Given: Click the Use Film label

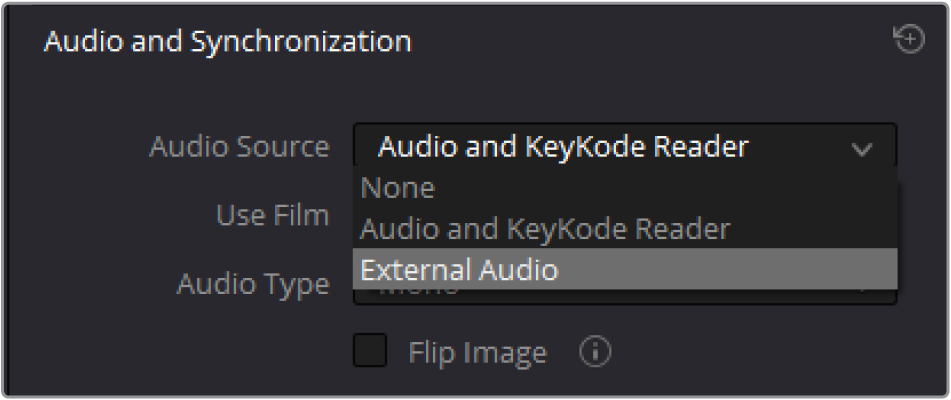Looking at the screenshot, I should (273, 215).
